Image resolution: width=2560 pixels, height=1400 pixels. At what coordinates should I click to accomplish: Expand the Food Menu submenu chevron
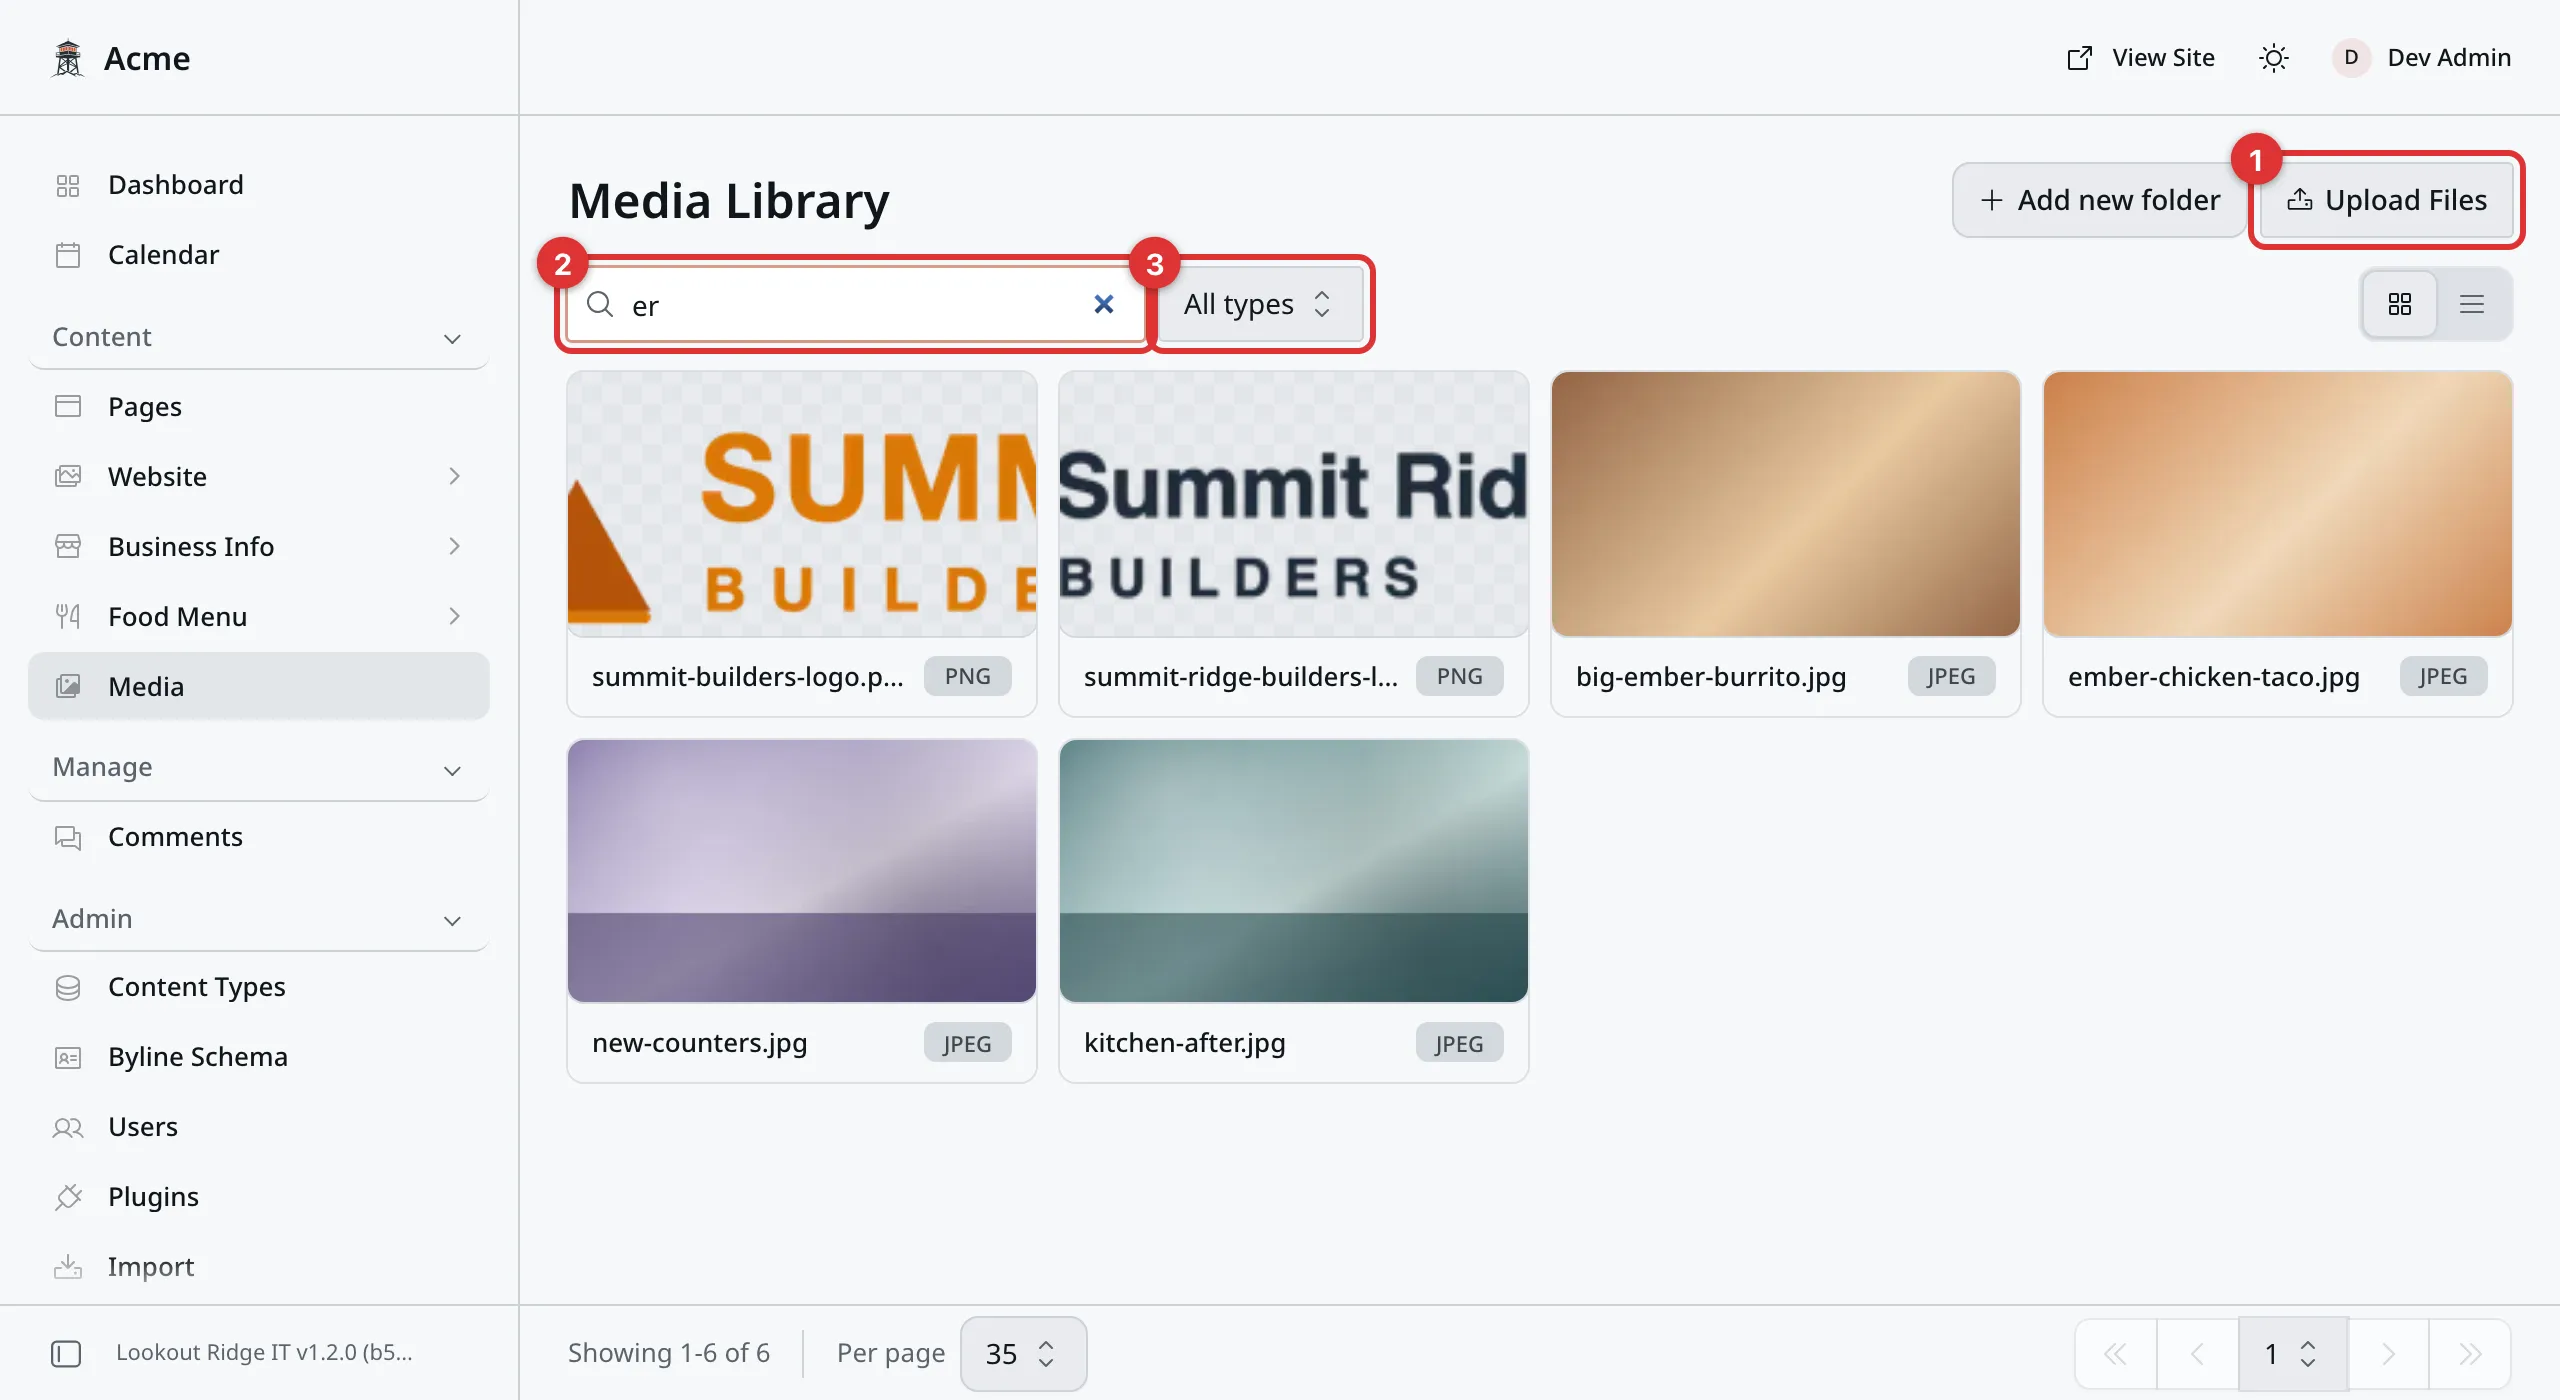pos(454,617)
